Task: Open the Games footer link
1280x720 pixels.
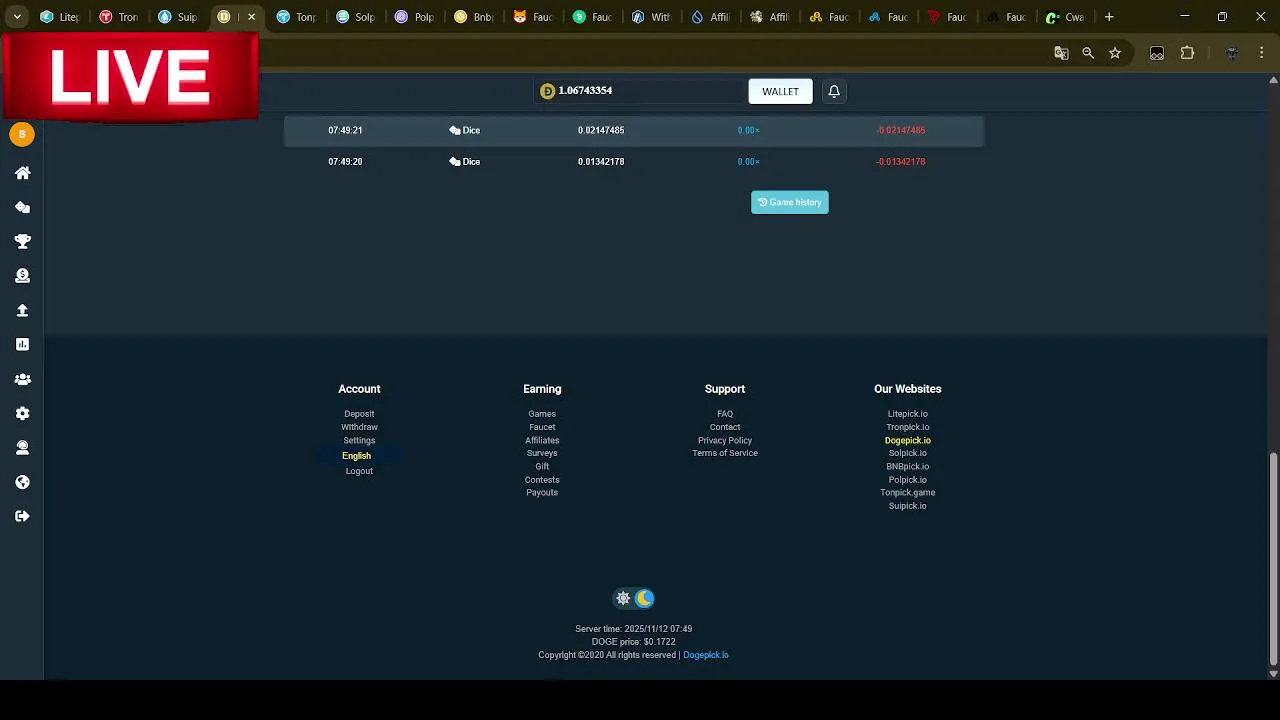Action: pyautogui.click(x=542, y=414)
